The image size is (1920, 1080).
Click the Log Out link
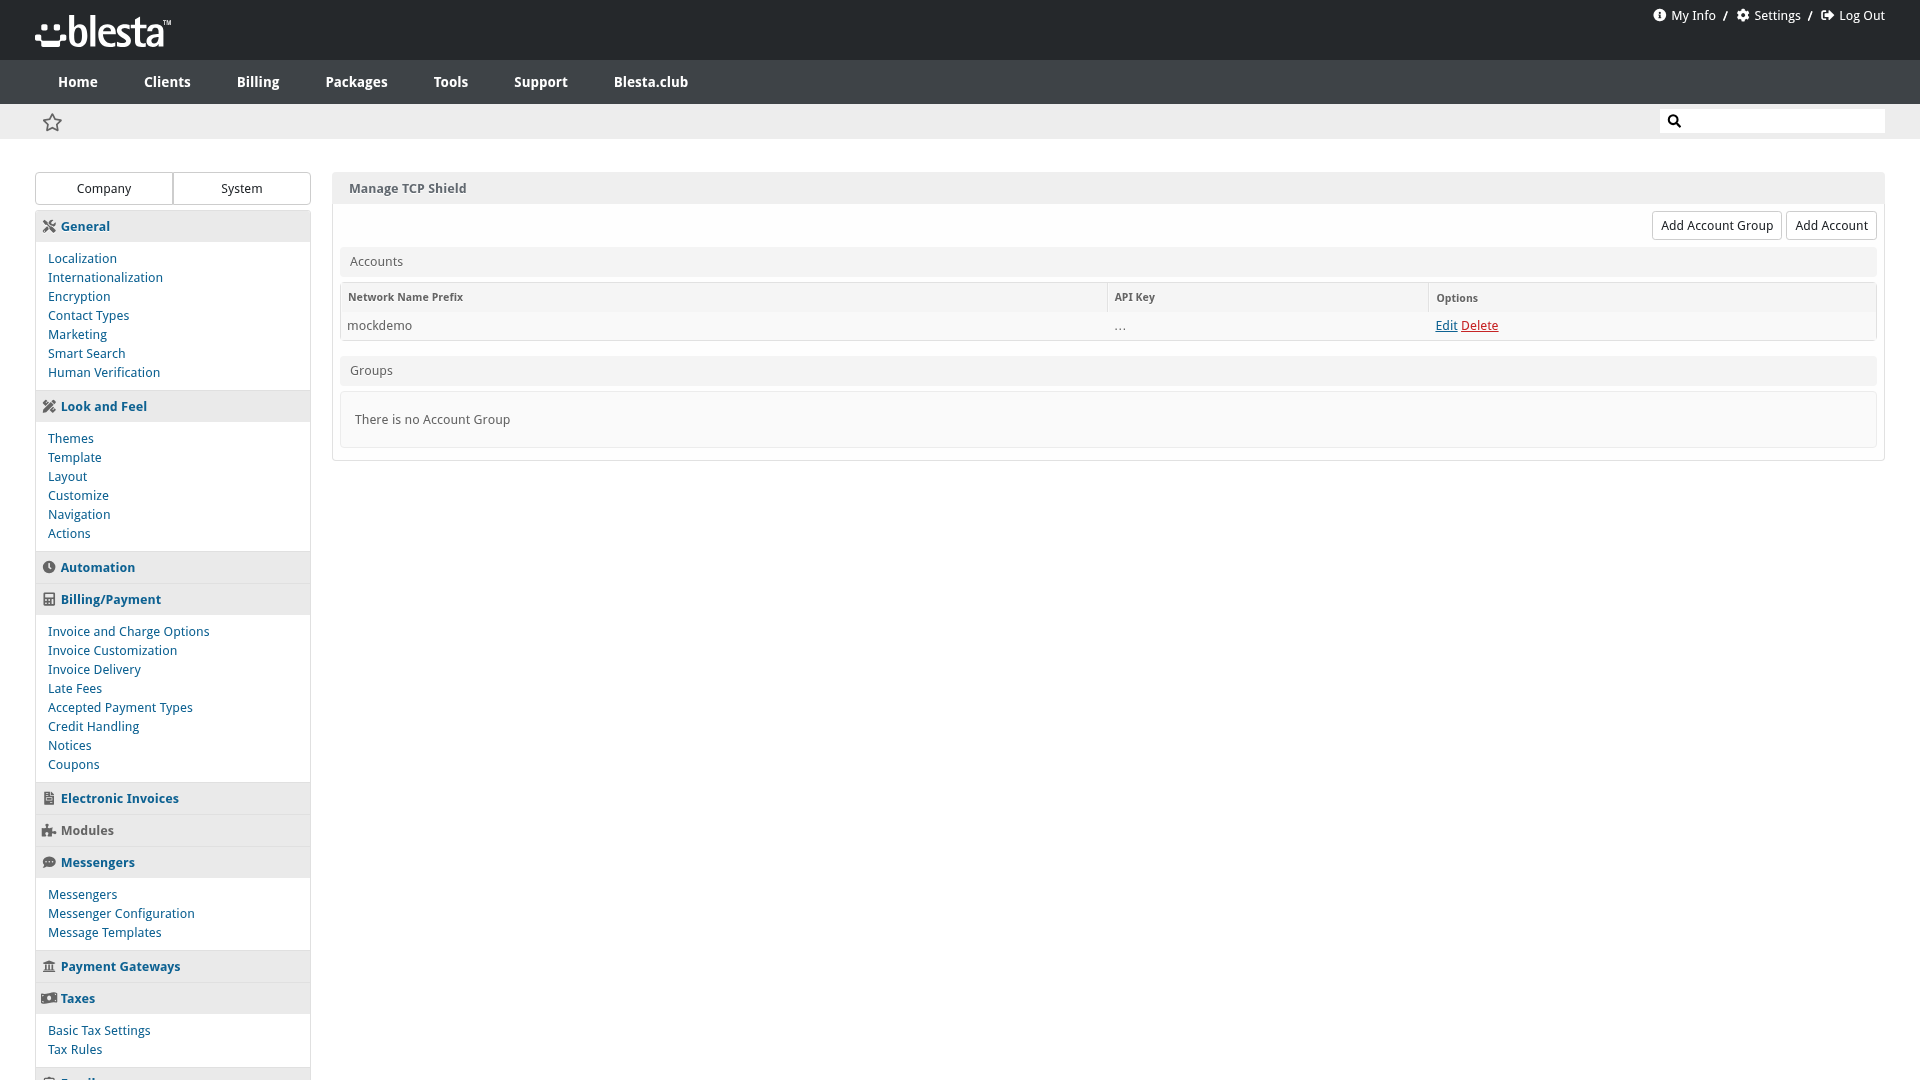click(1861, 15)
